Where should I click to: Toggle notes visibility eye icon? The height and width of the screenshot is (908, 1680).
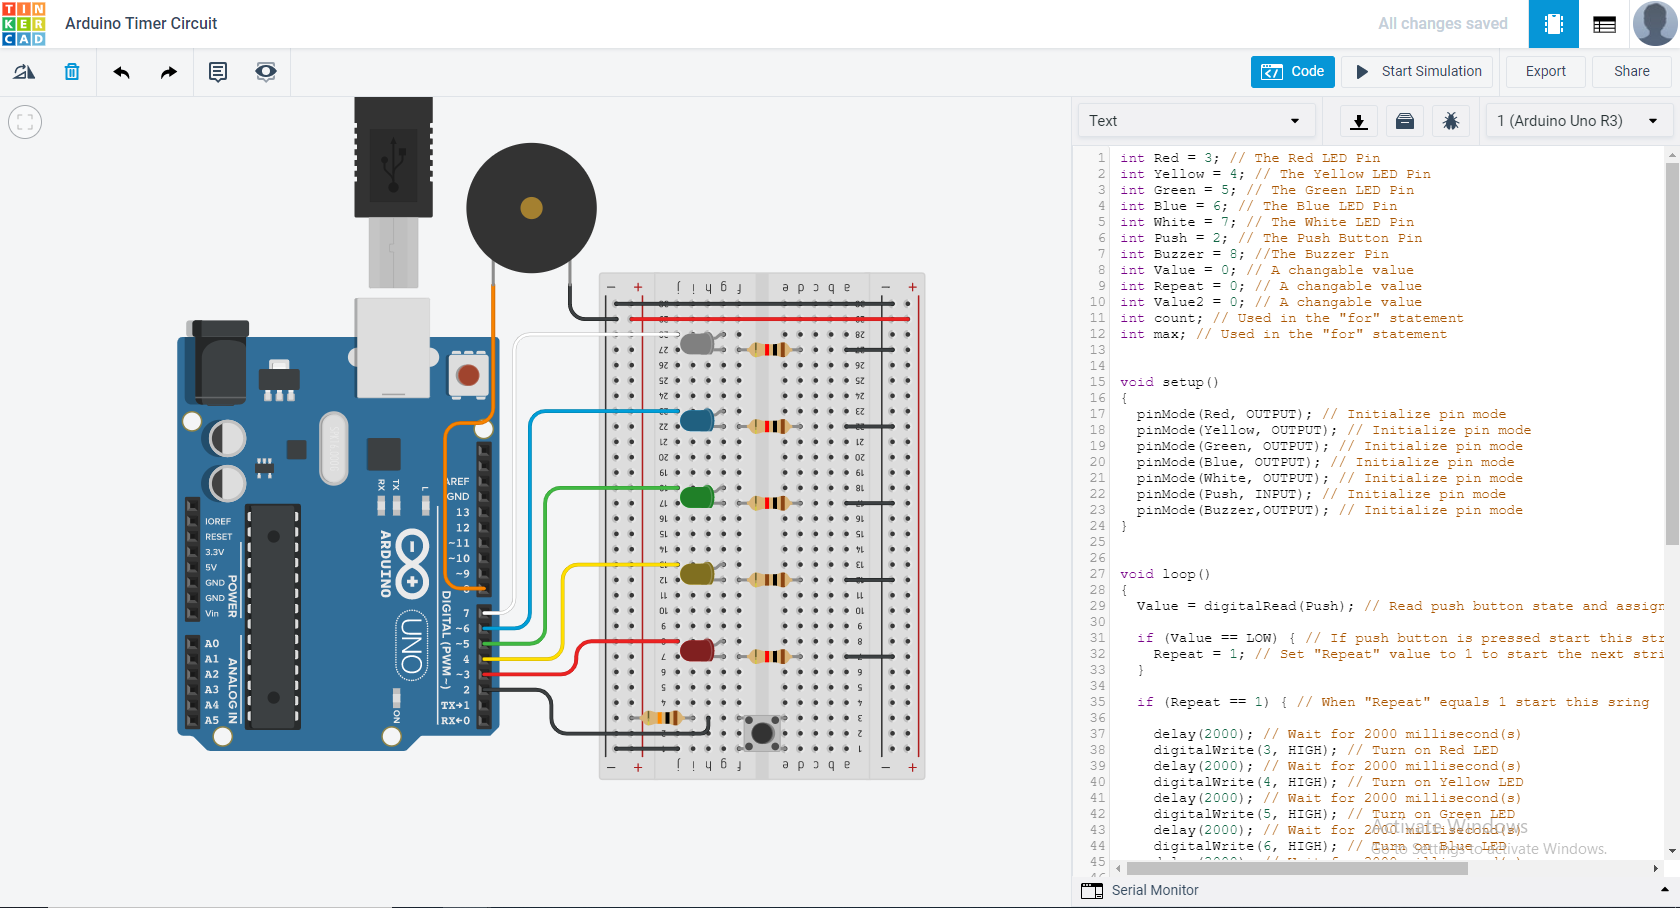tap(266, 72)
